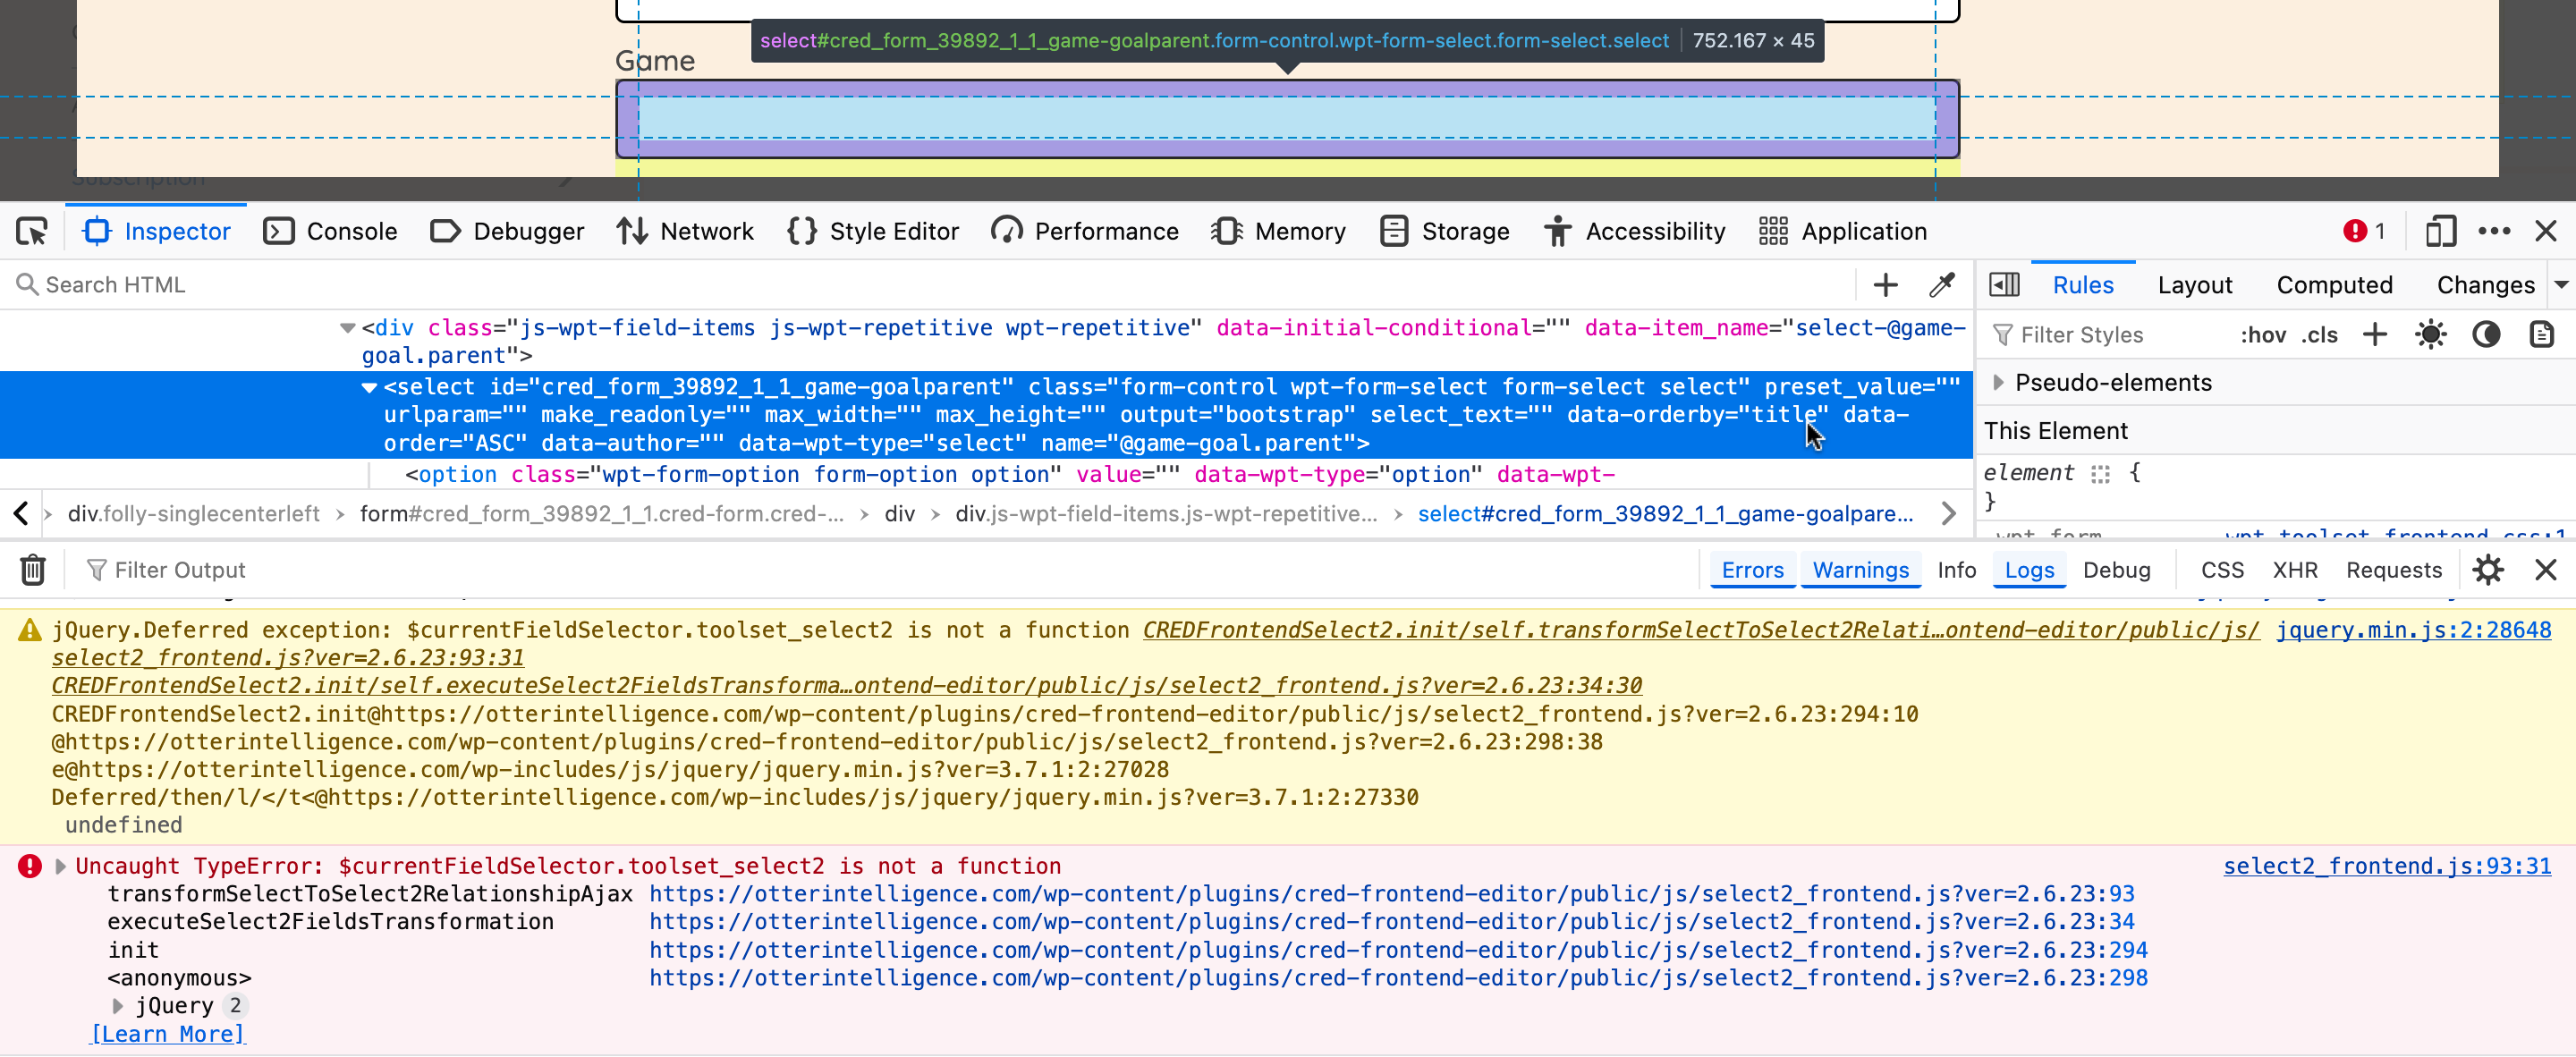Activate the element picker tool
This screenshot has width=2576, height=1057.
pos(32,232)
